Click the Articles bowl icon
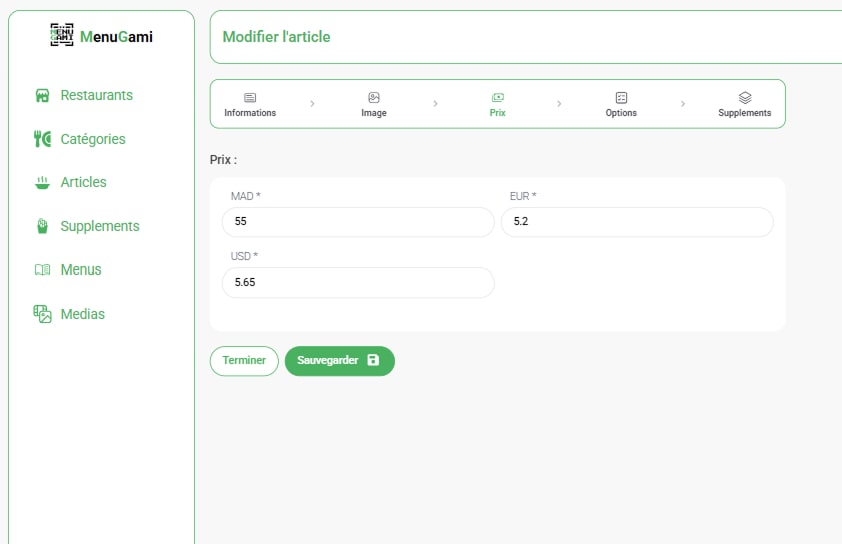Viewport: 842px width, 544px height. click(x=42, y=183)
